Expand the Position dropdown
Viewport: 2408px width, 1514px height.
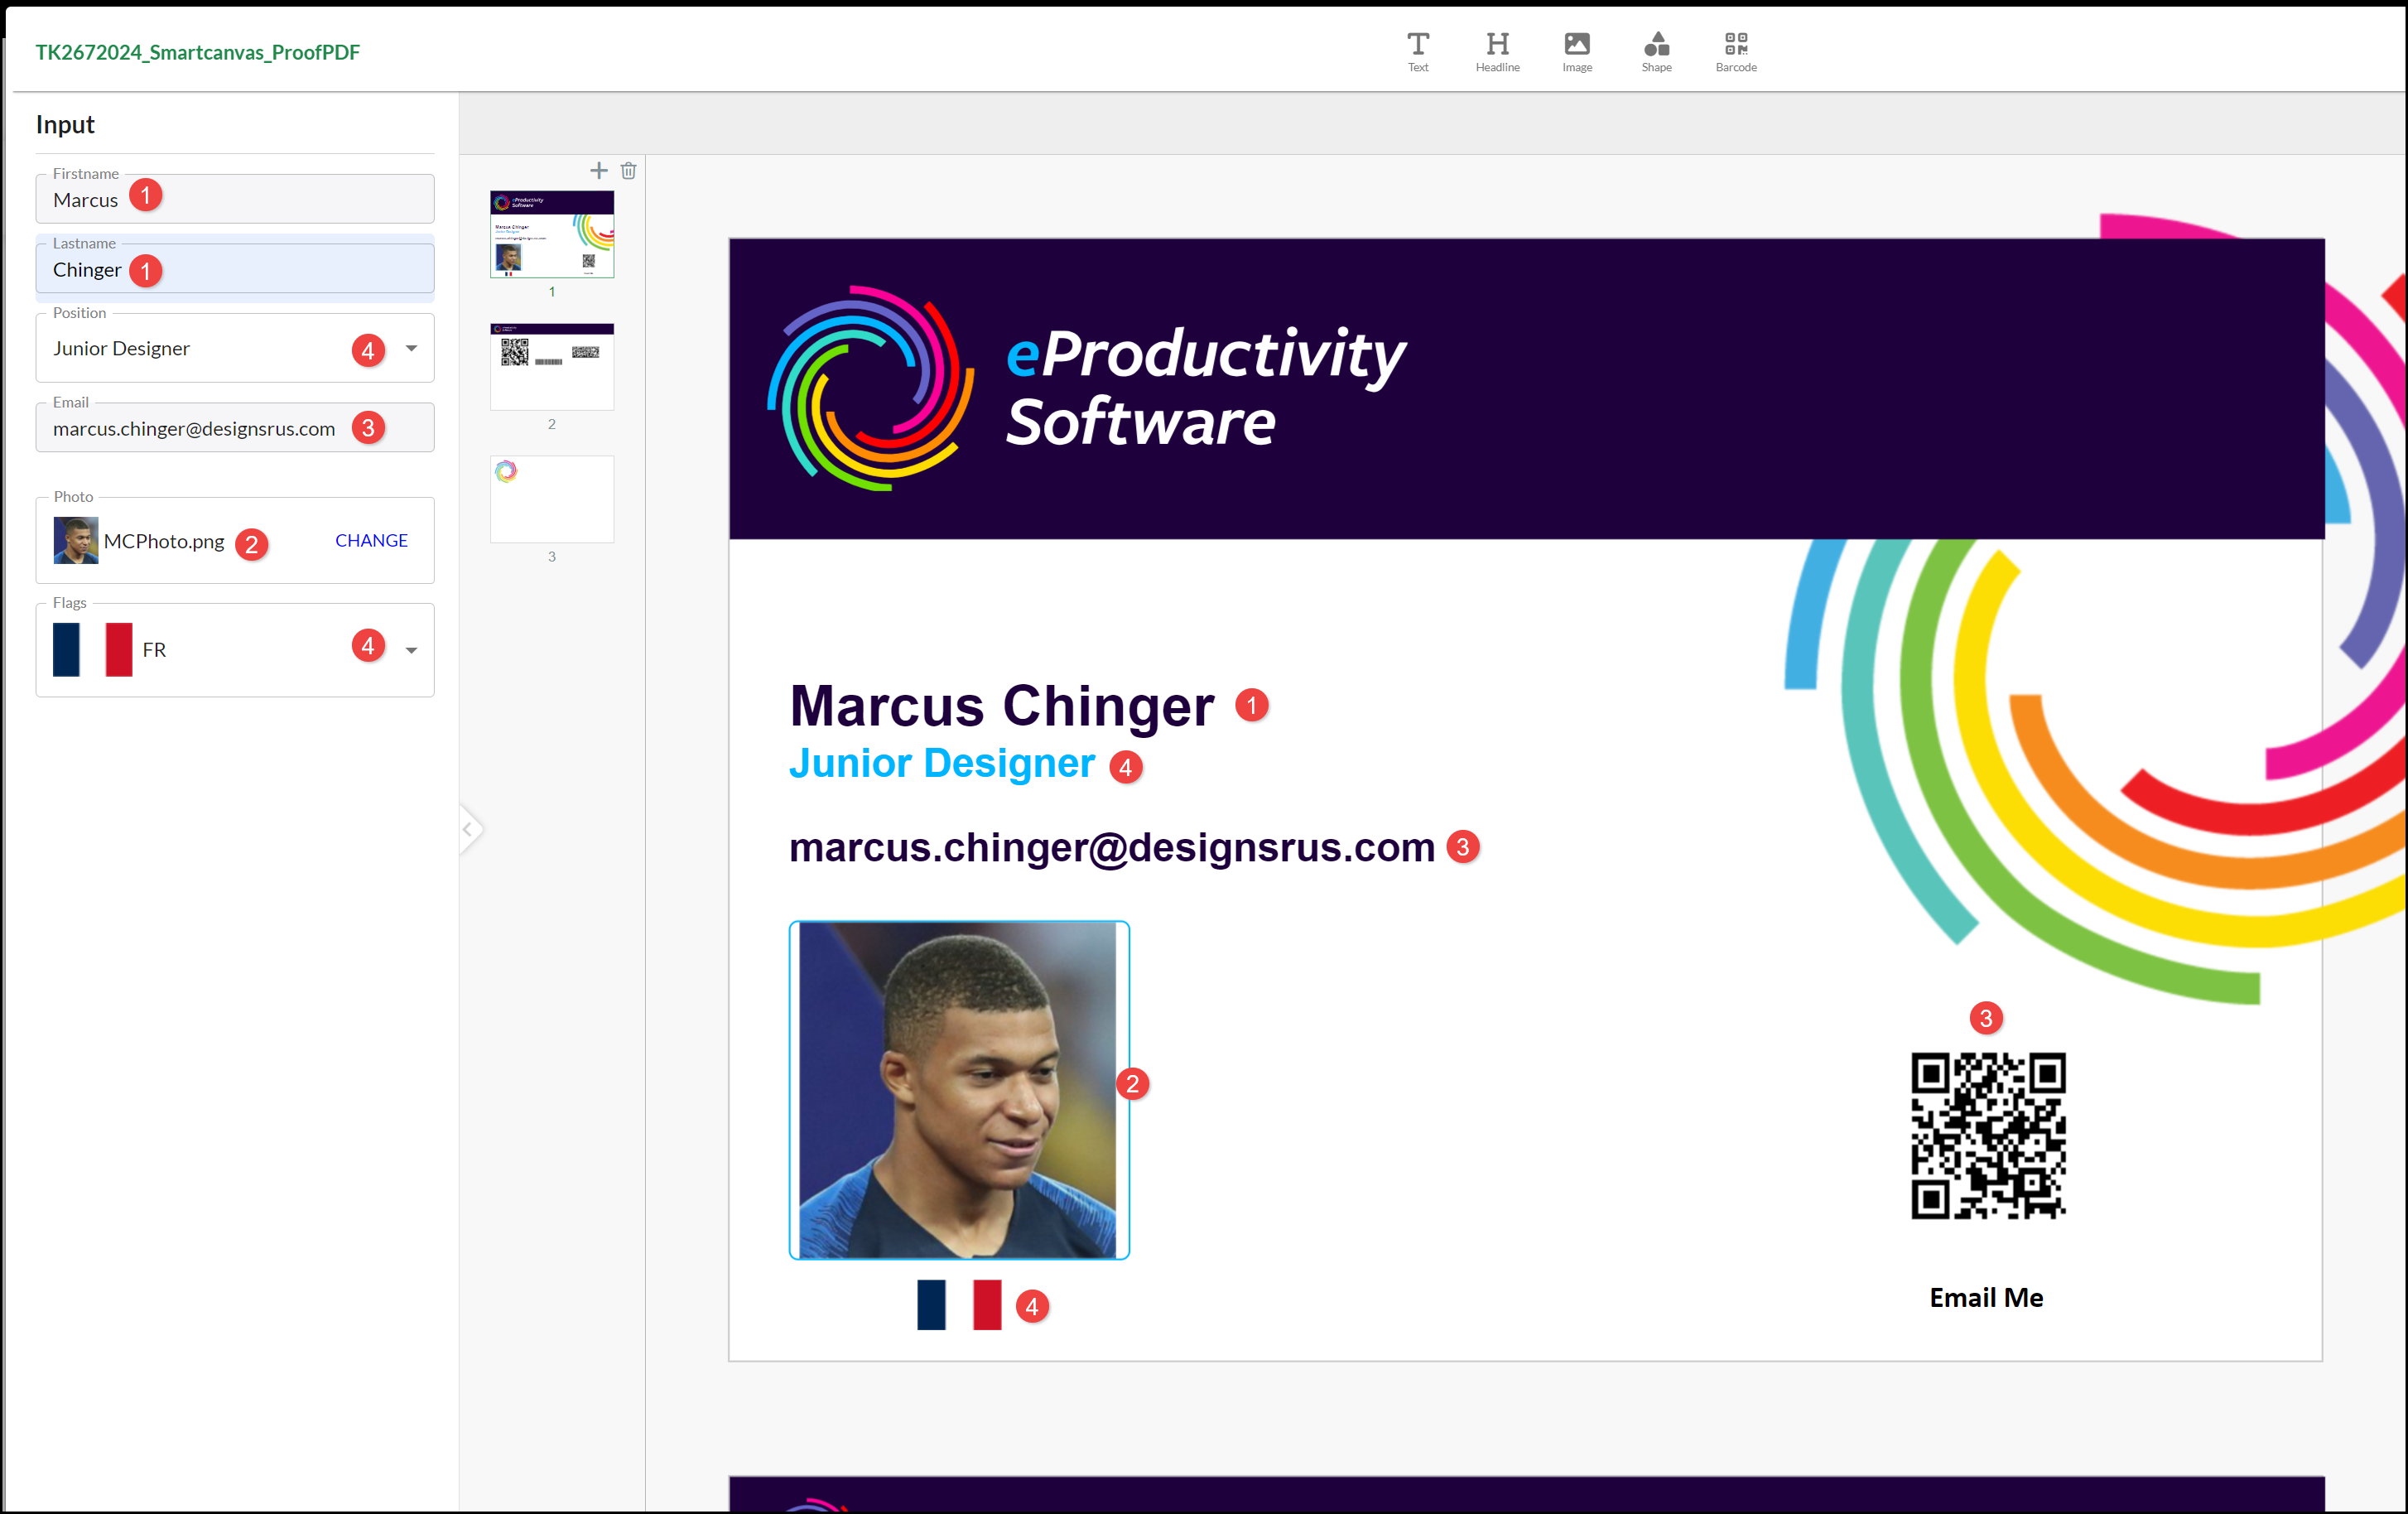[x=411, y=349]
